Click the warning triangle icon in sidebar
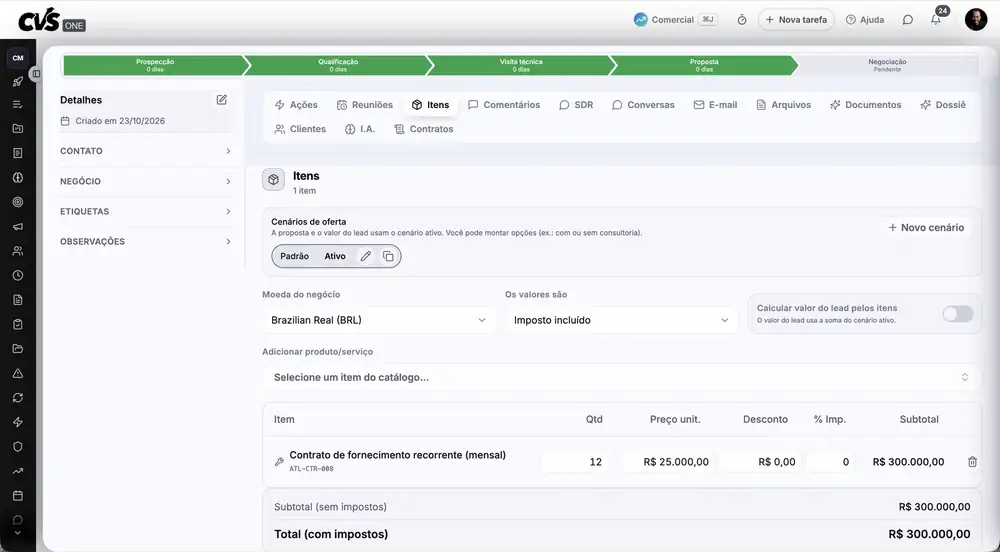The height and width of the screenshot is (552, 1000). (x=18, y=374)
